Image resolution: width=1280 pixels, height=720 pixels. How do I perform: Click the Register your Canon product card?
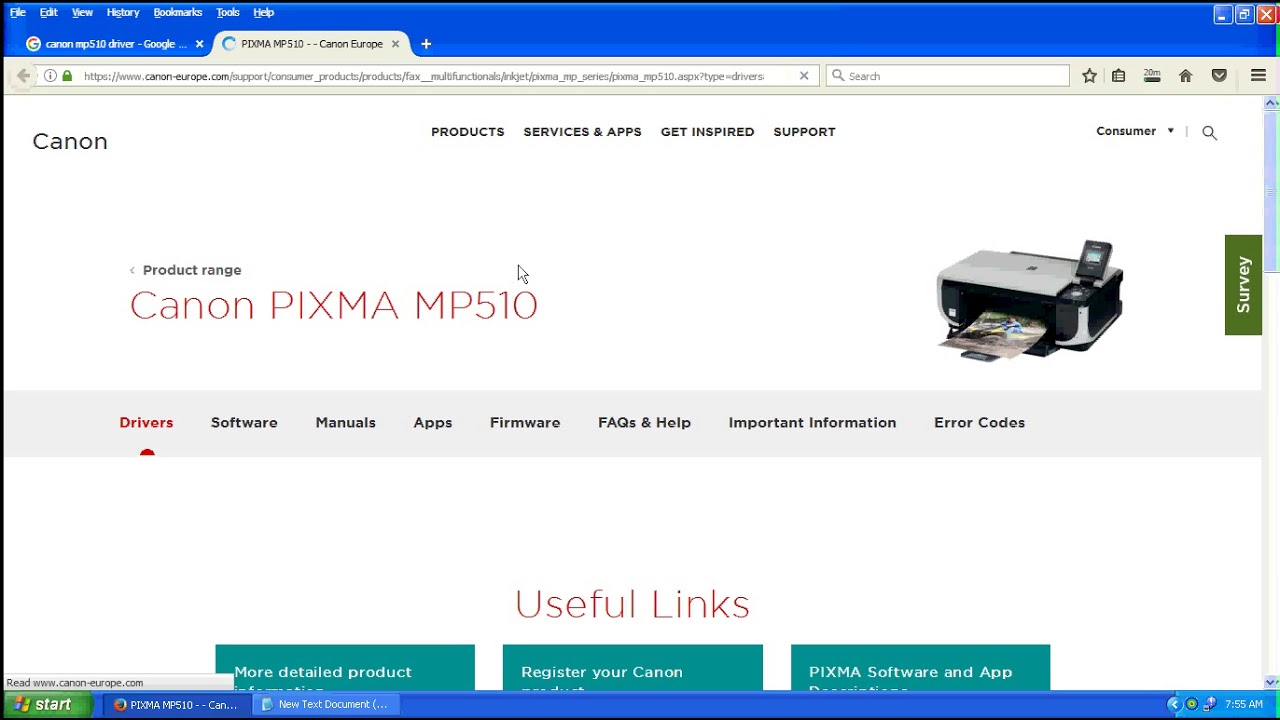tap(633, 668)
